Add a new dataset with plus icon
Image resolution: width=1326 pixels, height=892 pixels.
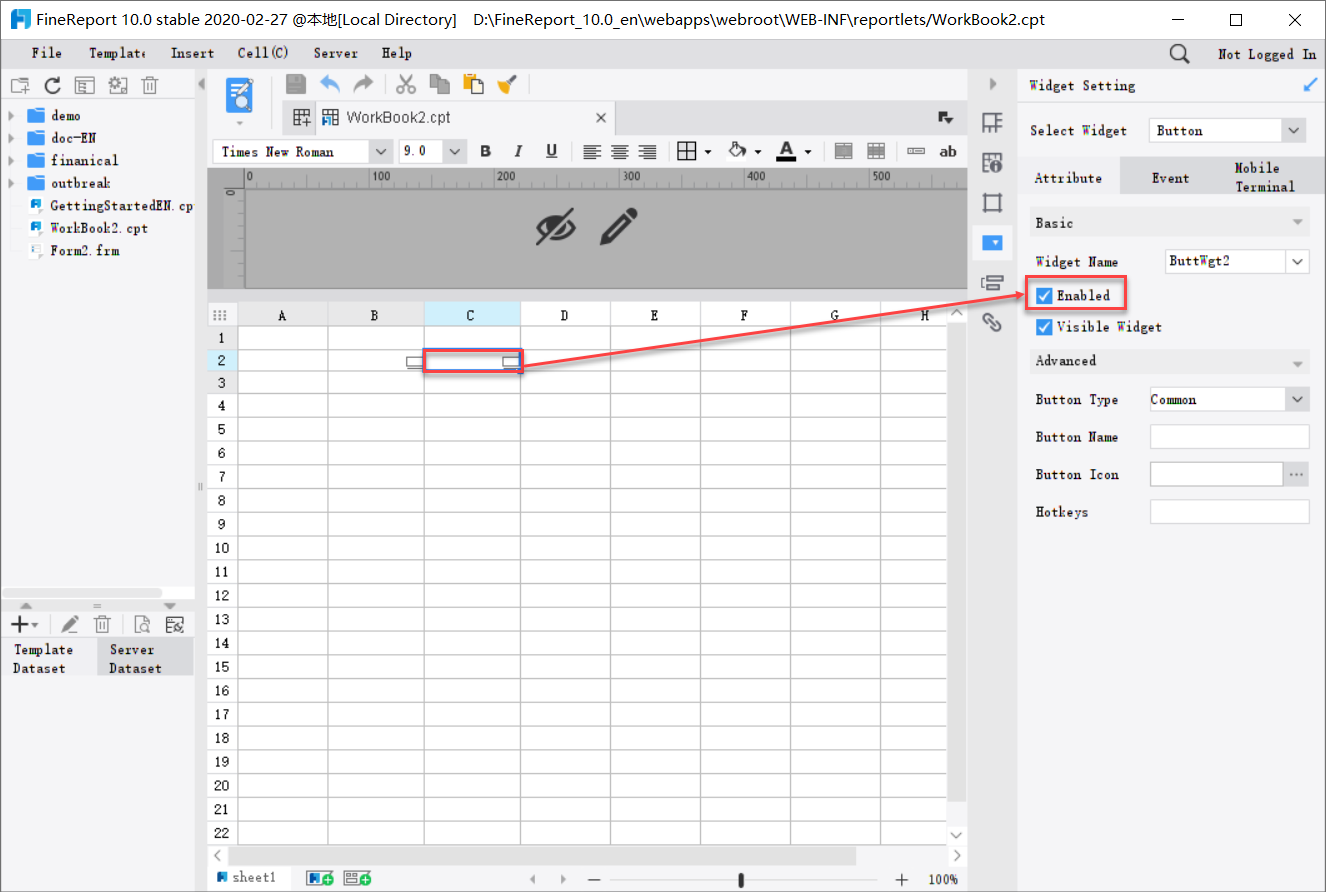tap(20, 625)
